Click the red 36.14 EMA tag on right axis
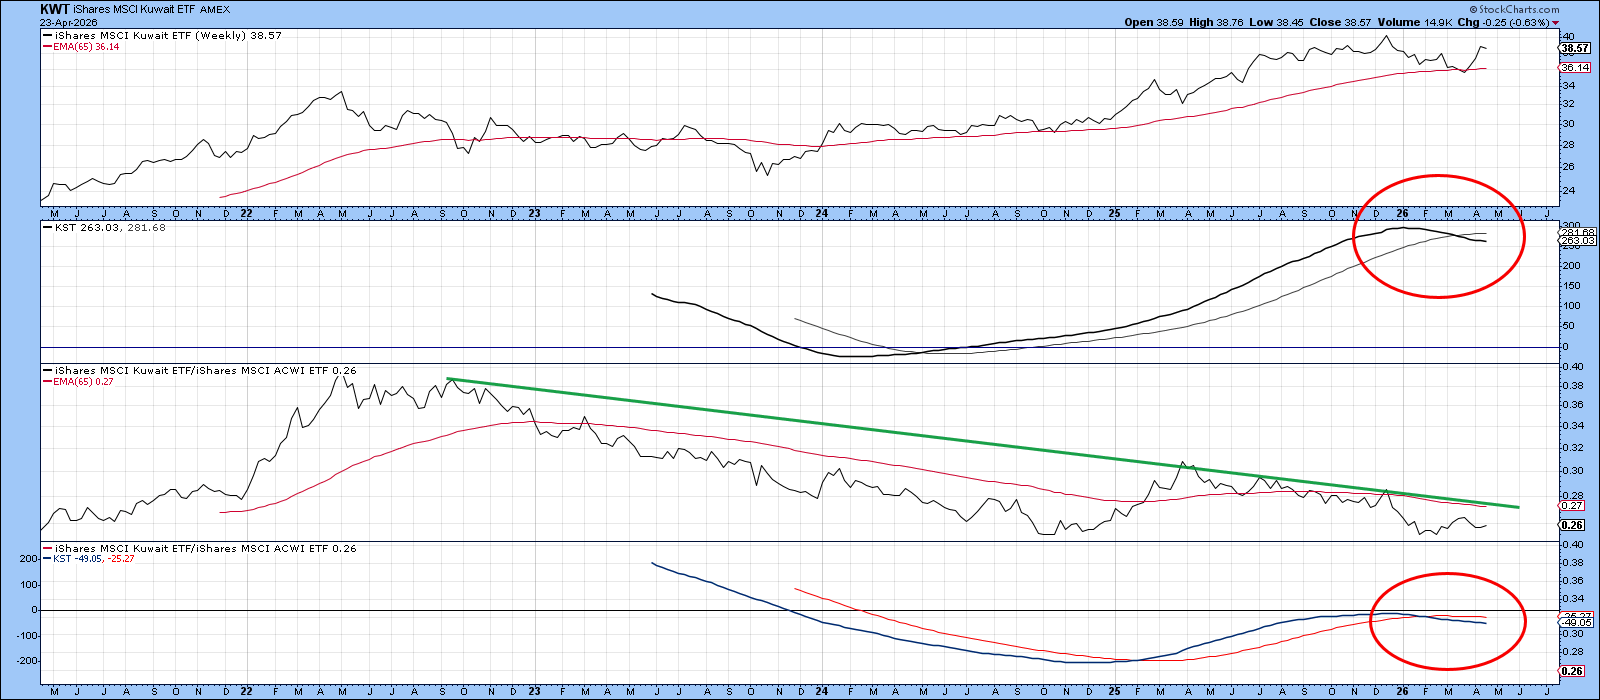 (x=1575, y=67)
